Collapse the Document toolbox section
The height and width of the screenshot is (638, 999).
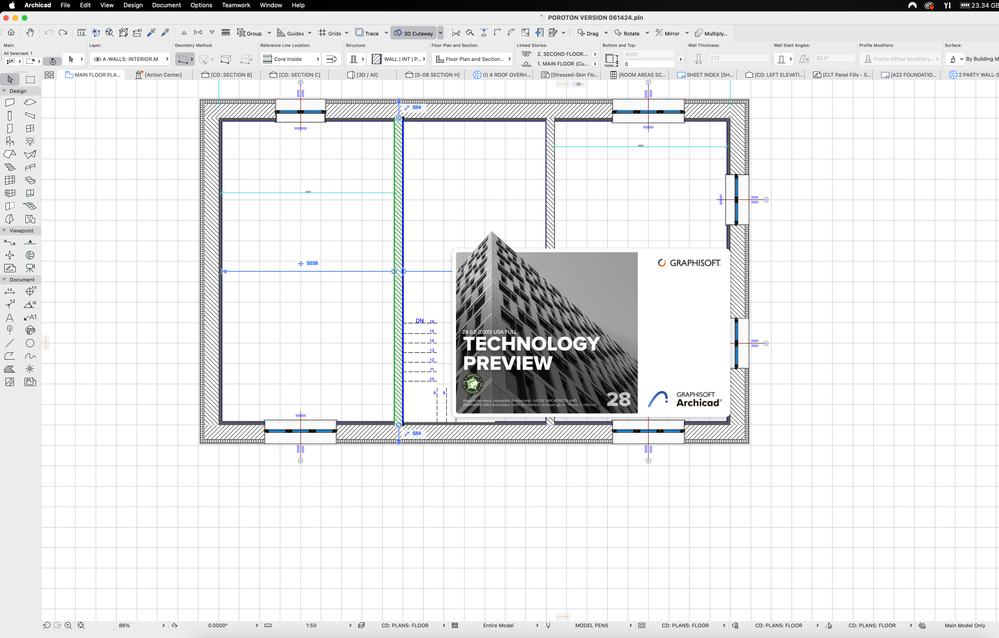(4, 279)
